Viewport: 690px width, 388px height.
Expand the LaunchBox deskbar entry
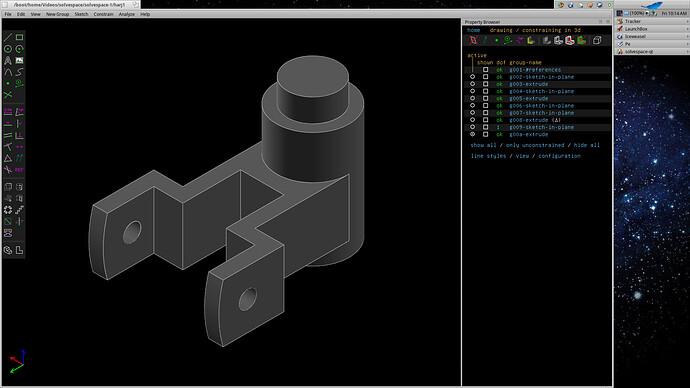coord(687,29)
